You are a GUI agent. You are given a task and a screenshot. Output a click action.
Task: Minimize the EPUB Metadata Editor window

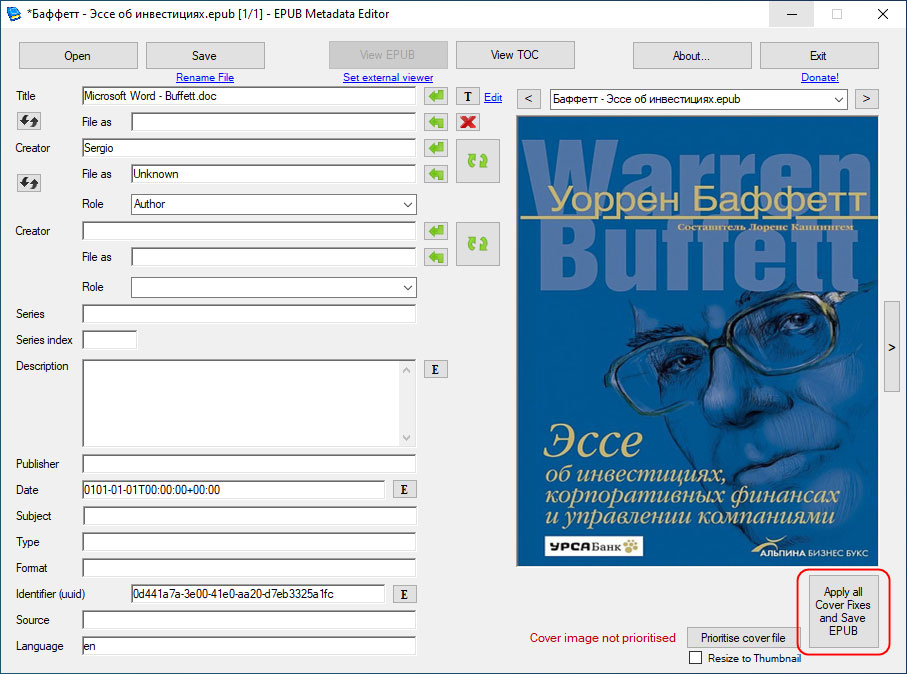[x=792, y=14]
